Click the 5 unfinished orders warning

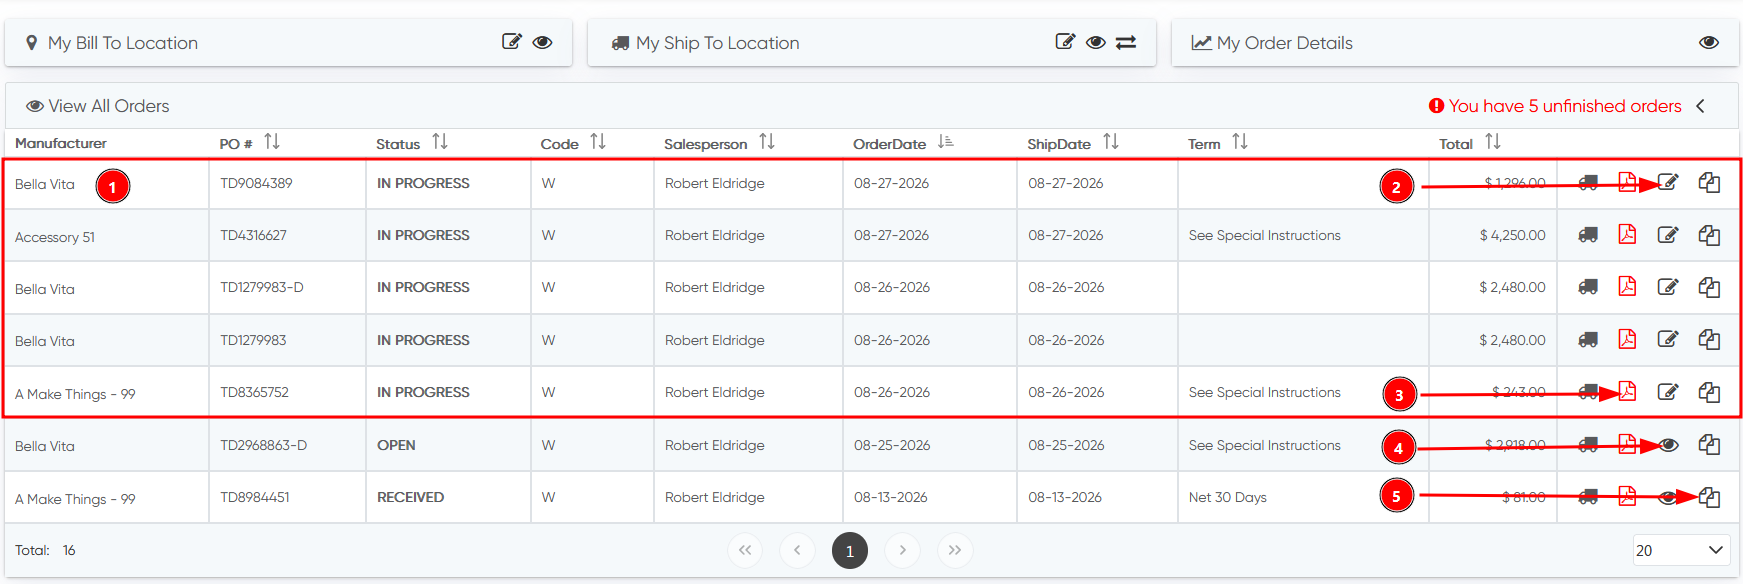pos(1555,106)
